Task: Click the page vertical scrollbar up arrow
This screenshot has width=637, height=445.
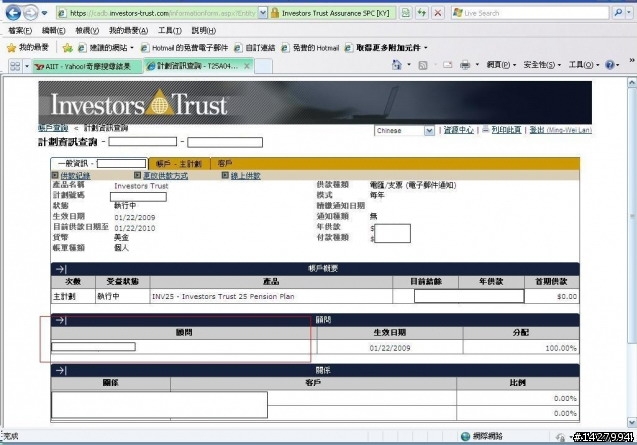Action: tap(632, 82)
